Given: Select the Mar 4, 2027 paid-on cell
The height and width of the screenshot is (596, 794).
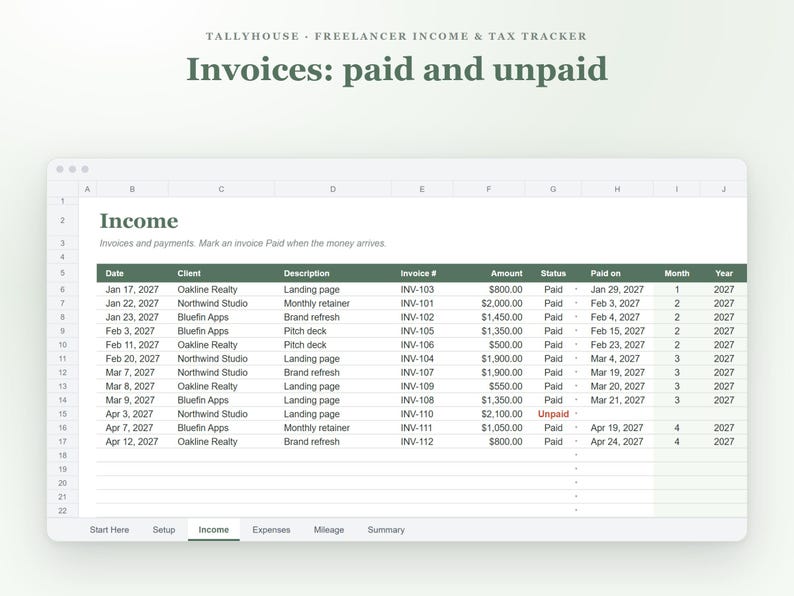Looking at the screenshot, I should [x=617, y=358].
